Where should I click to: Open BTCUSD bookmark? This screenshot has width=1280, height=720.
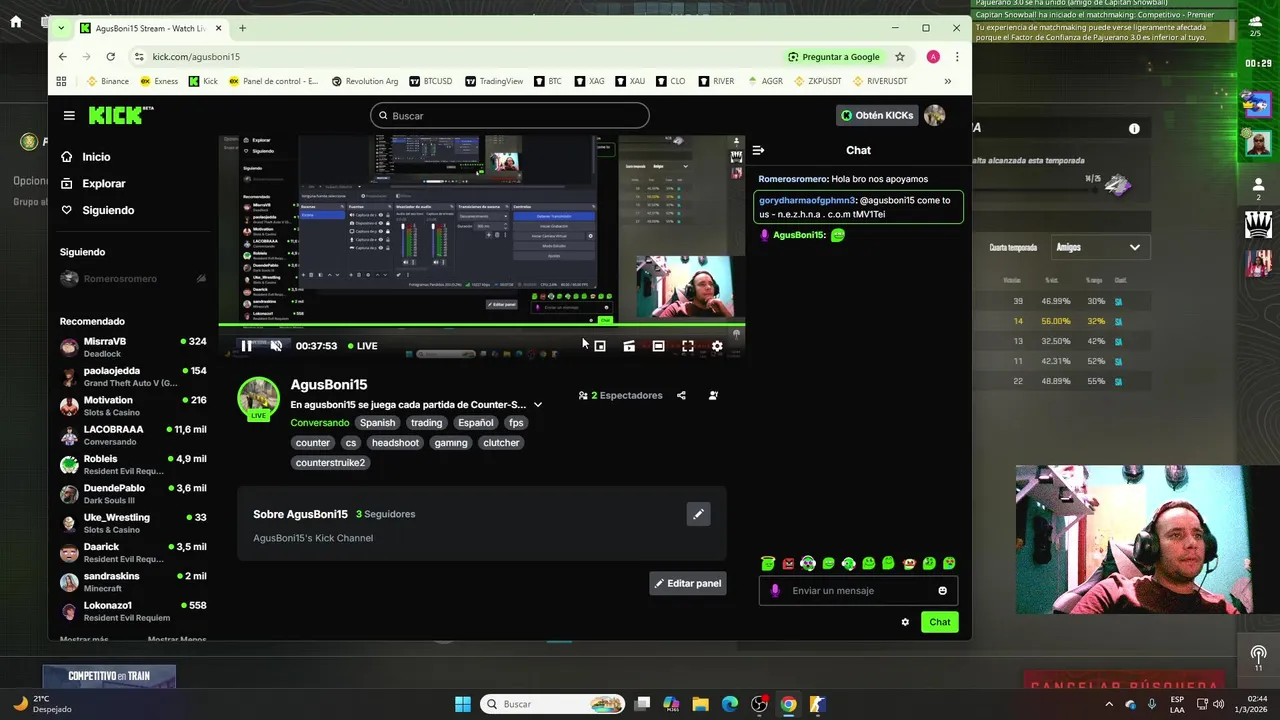(430, 81)
